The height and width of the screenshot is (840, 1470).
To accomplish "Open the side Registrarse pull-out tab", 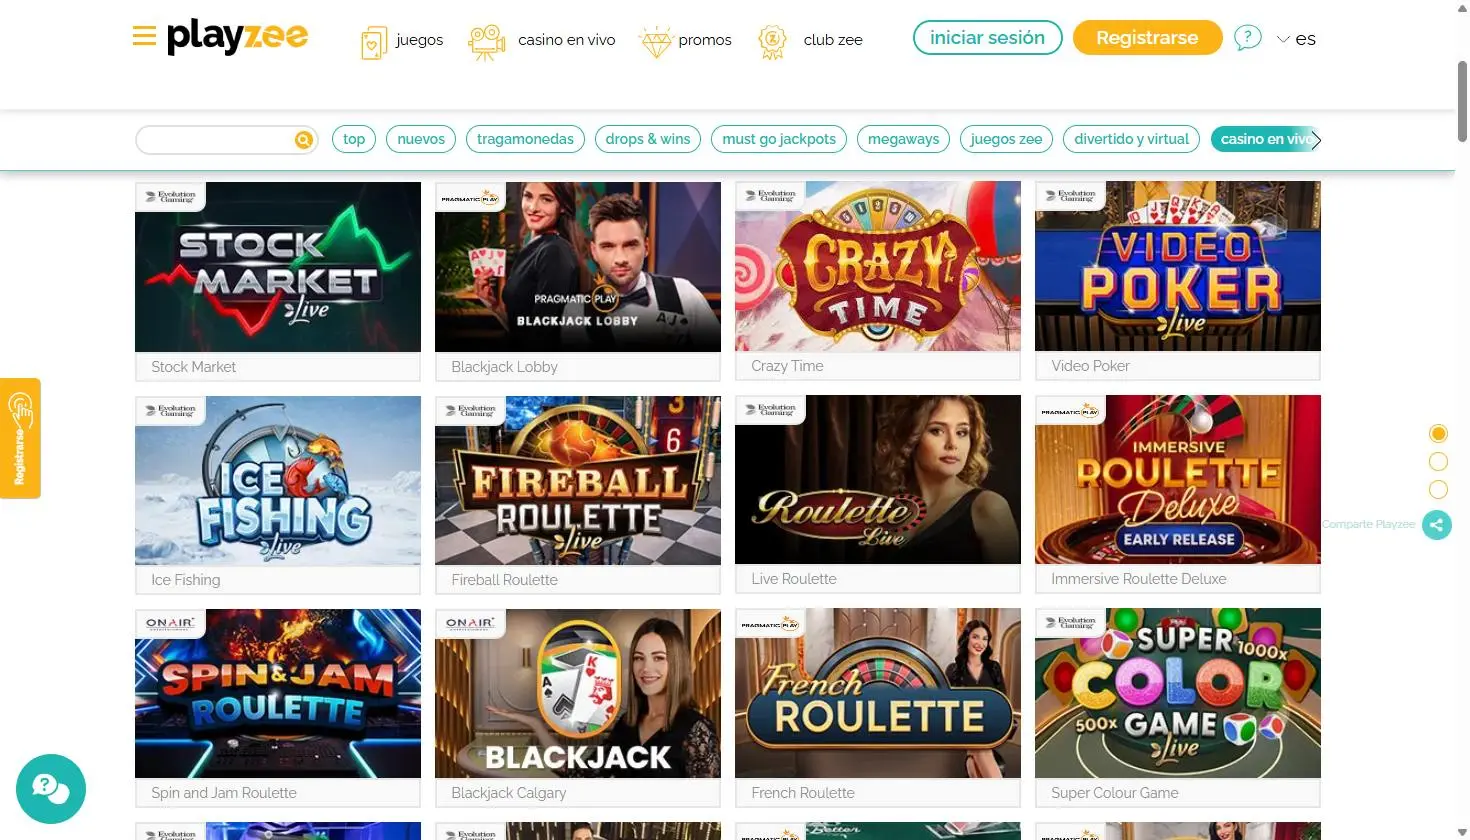I will click(x=20, y=438).
